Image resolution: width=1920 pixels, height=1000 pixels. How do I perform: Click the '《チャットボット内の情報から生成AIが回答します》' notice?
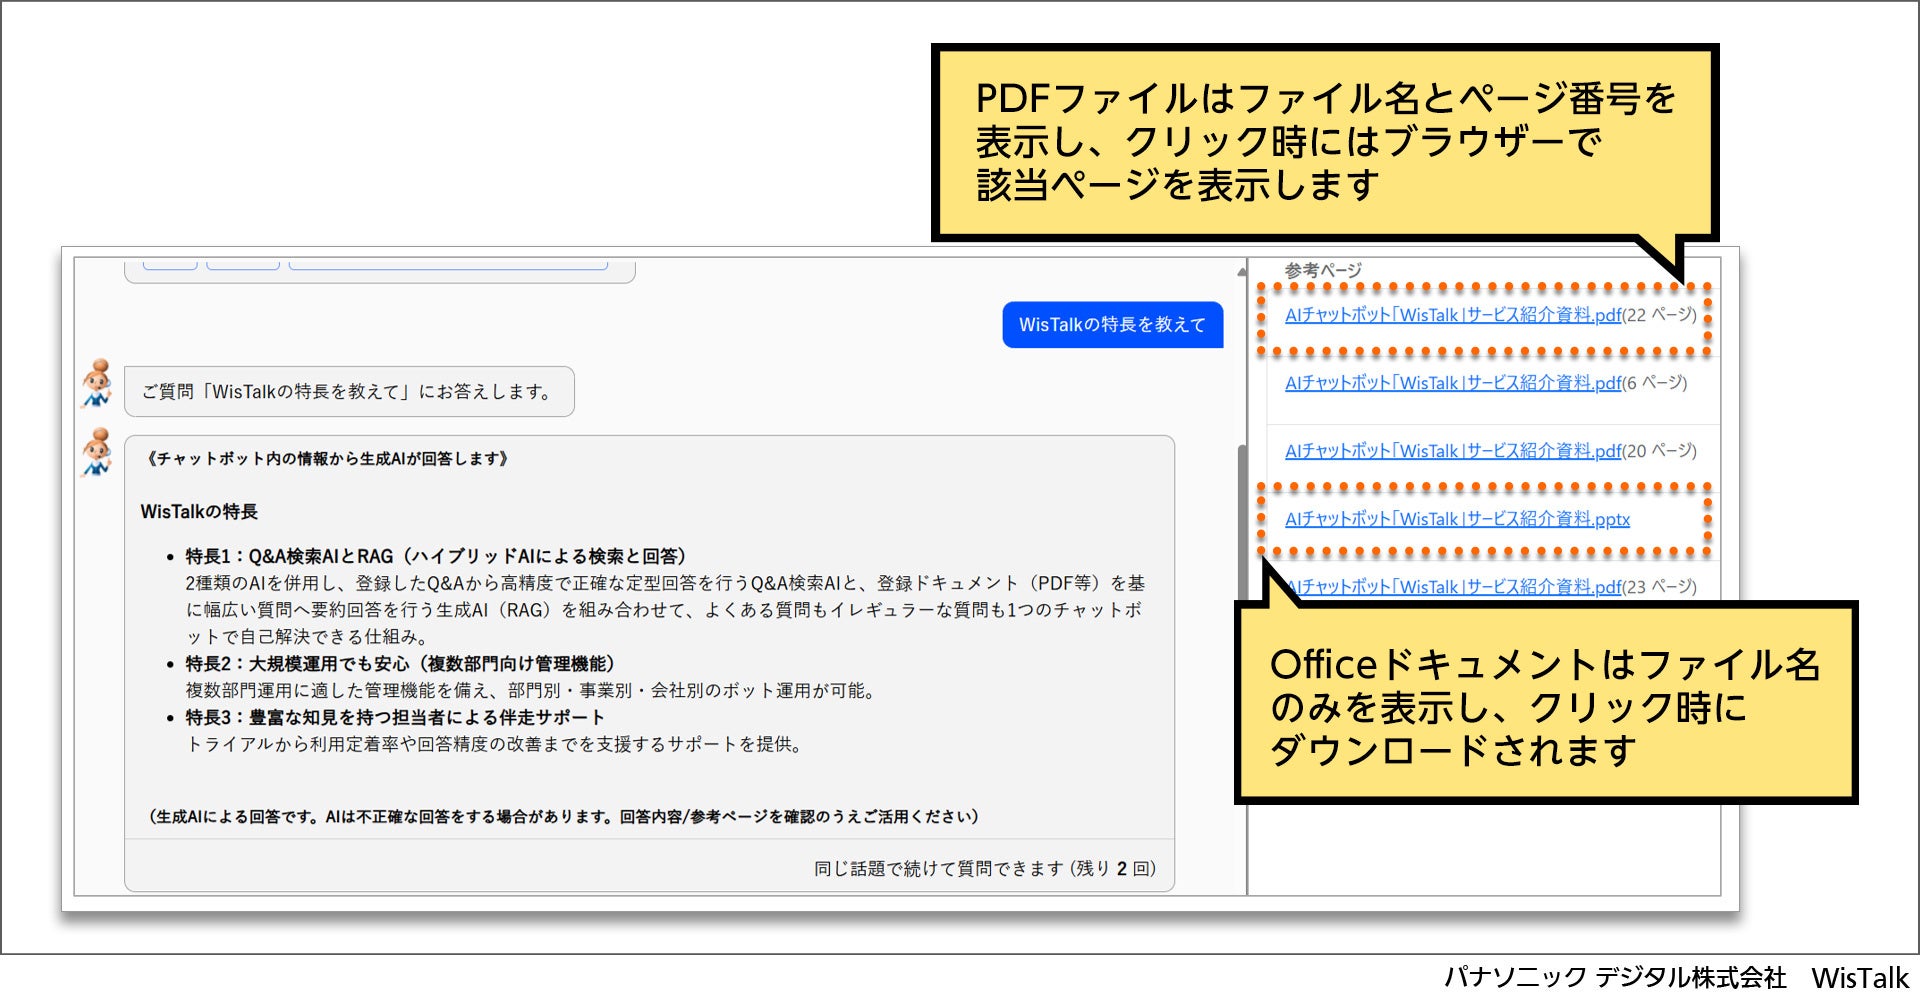[327, 459]
